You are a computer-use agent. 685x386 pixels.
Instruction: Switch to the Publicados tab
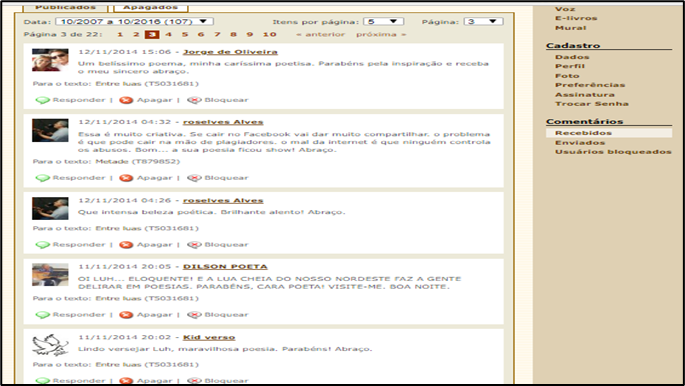65,7
